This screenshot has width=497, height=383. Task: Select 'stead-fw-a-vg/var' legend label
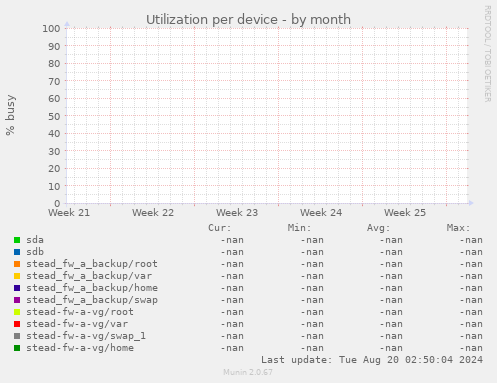coord(77,324)
